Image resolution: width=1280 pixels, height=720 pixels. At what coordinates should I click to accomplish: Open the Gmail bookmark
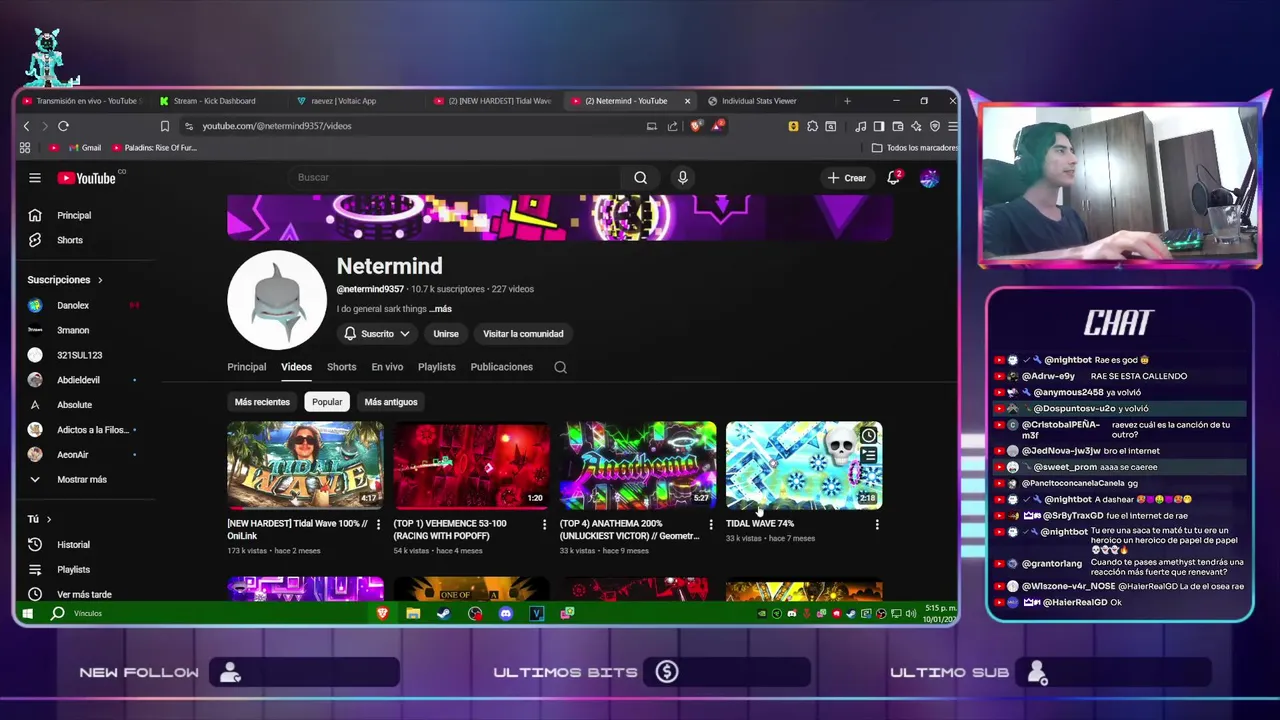click(84, 148)
